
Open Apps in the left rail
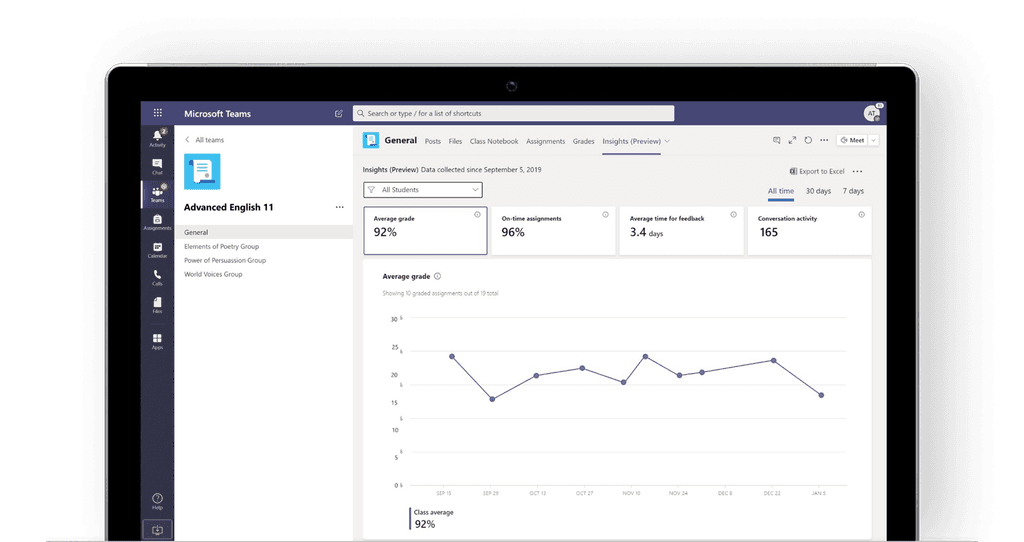tap(157, 342)
